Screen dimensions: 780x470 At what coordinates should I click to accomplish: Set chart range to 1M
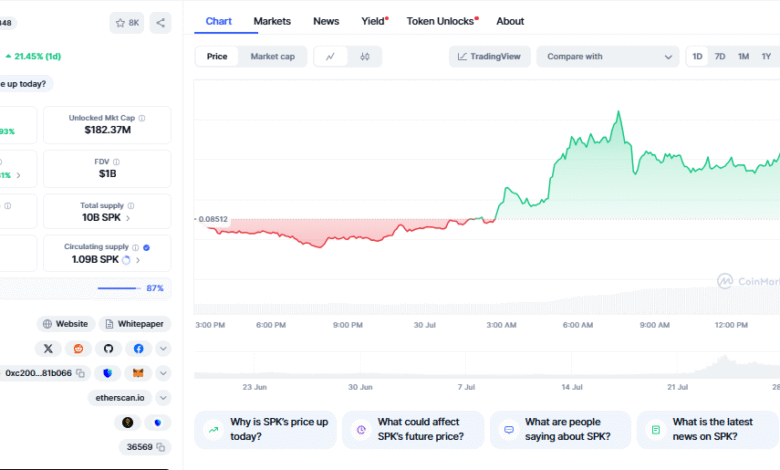pos(743,57)
